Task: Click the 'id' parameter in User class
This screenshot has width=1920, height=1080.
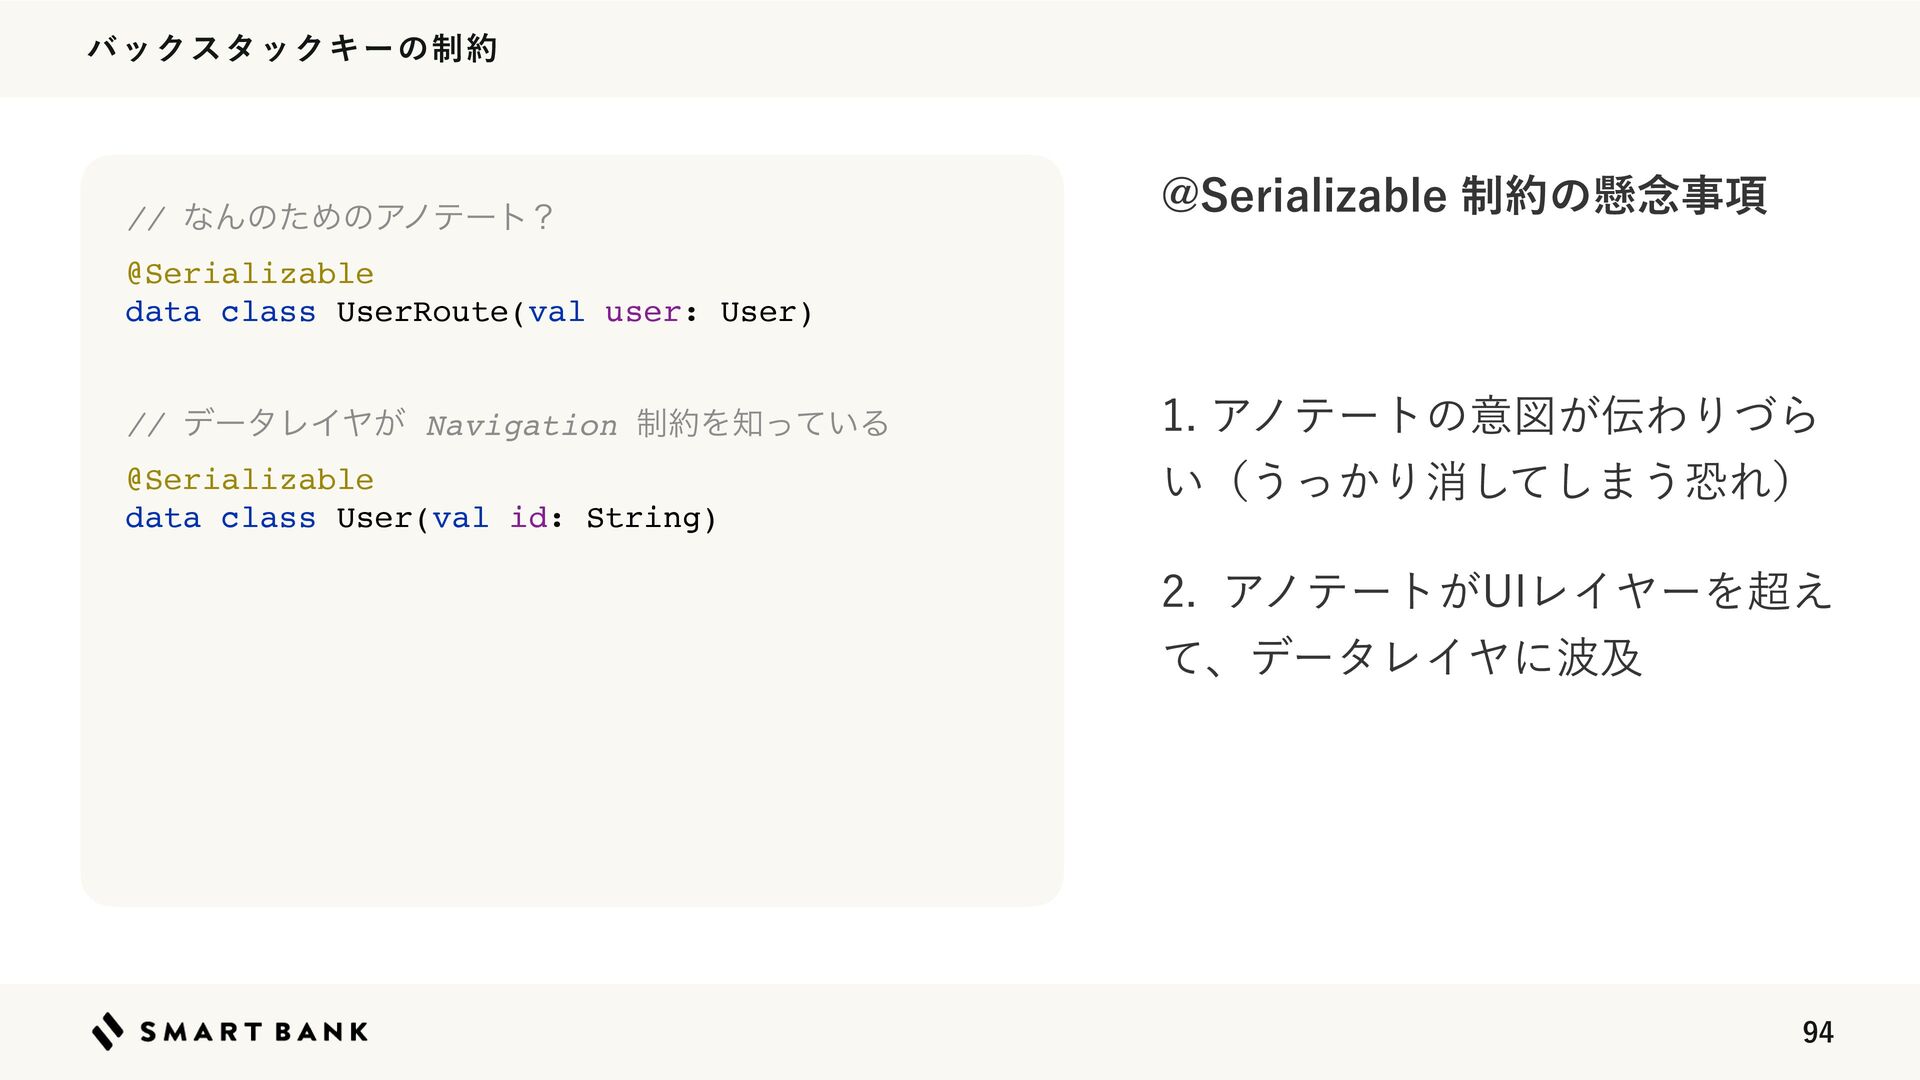Action: coord(528,518)
